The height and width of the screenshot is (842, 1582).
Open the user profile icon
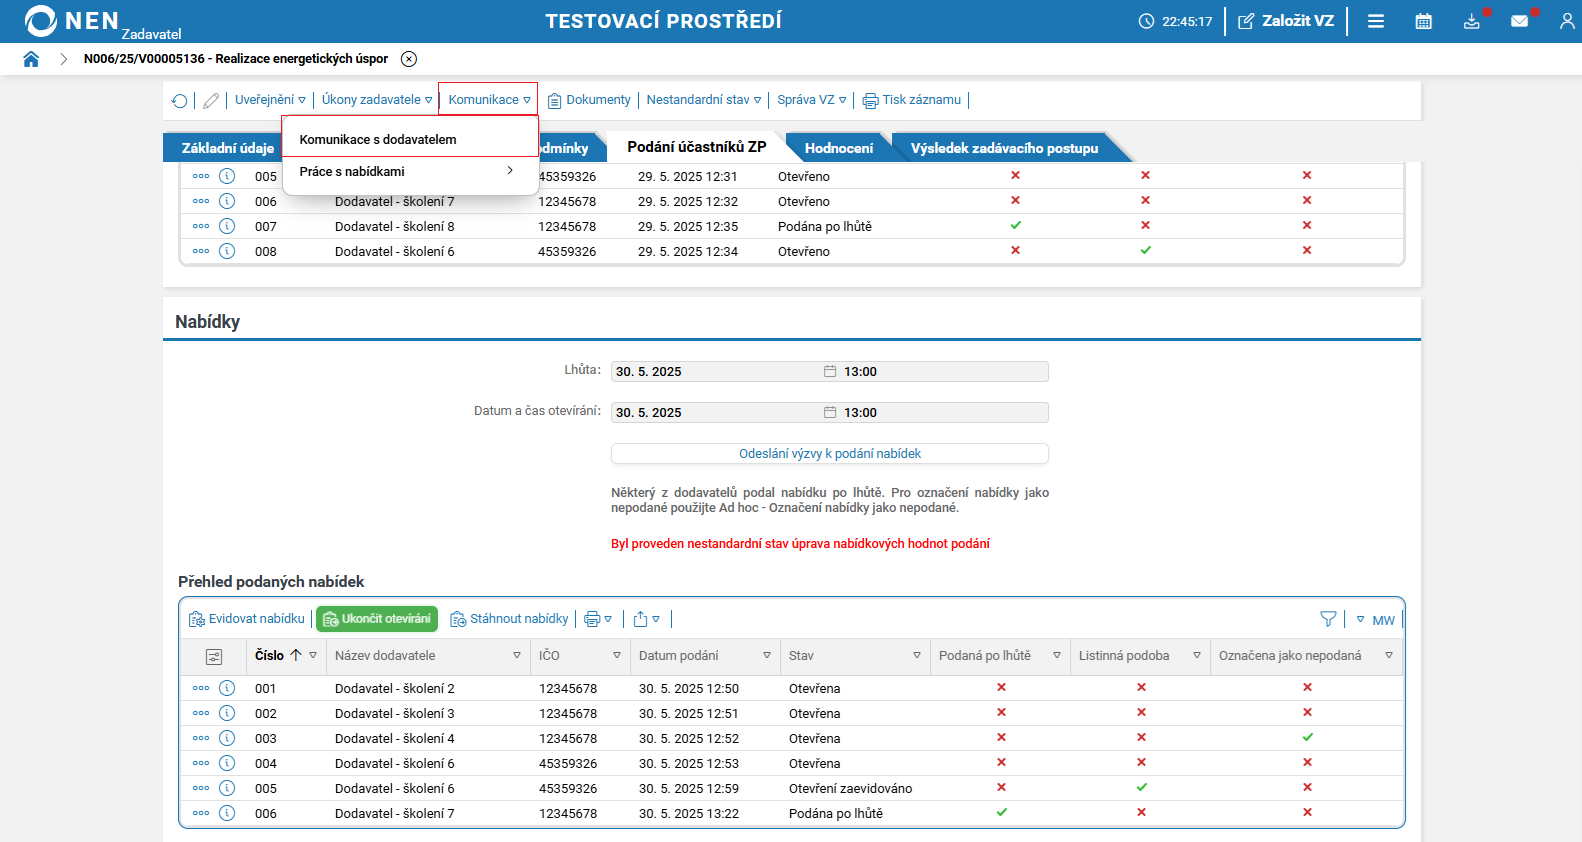(1566, 21)
